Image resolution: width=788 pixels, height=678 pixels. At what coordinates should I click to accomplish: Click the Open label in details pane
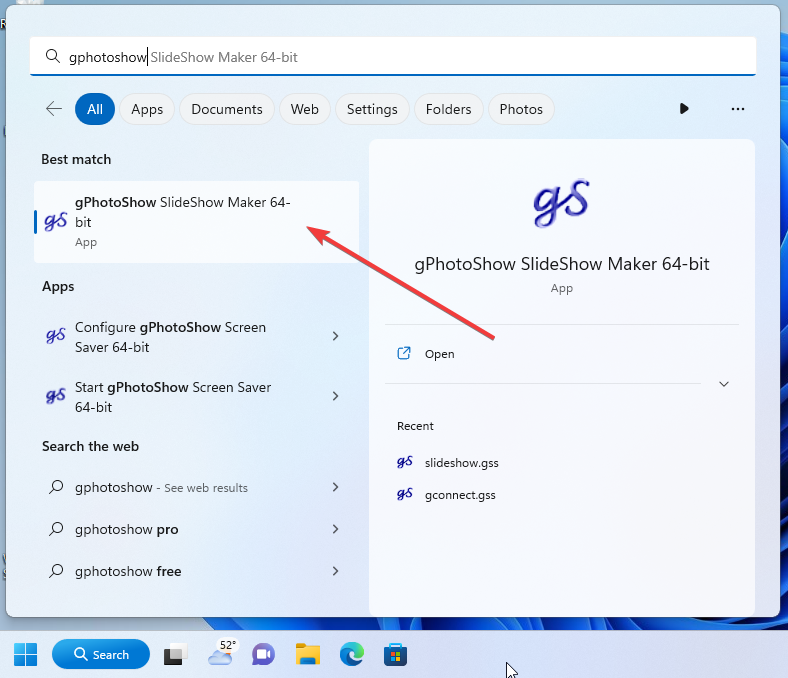tap(440, 354)
